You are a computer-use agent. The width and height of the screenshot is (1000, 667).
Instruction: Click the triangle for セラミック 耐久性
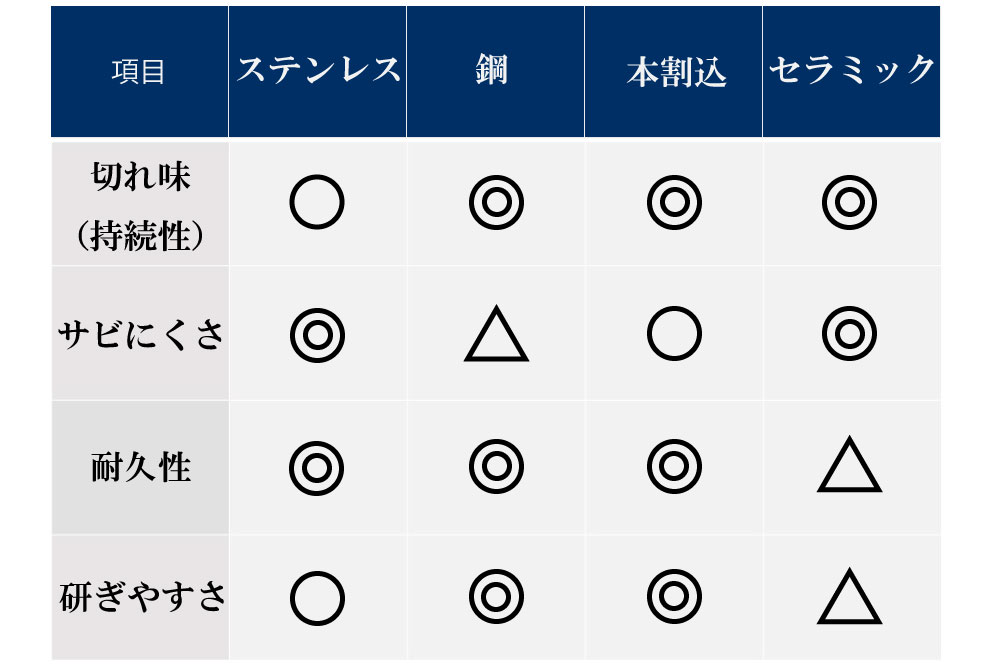tap(850, 468)
